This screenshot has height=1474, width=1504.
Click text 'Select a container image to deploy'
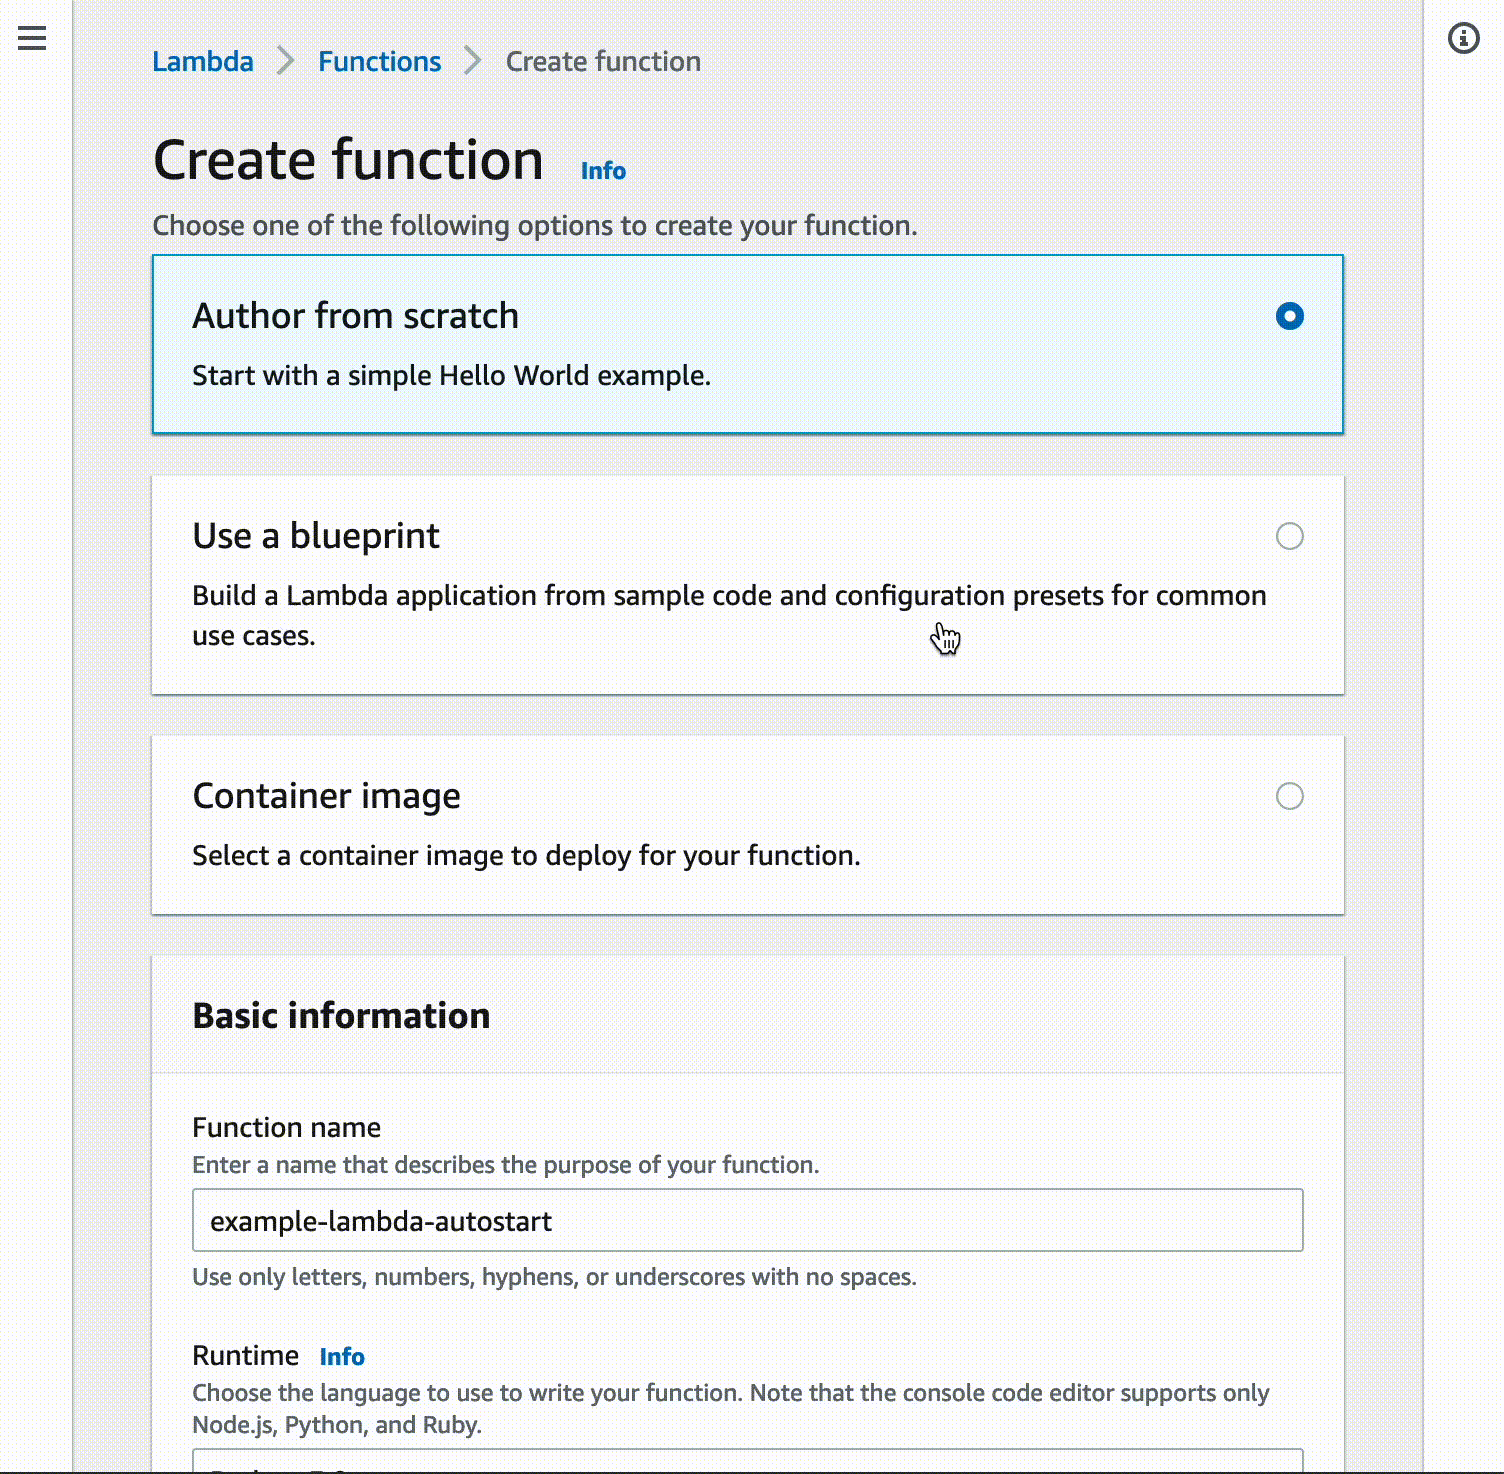(x=412, y=856)
